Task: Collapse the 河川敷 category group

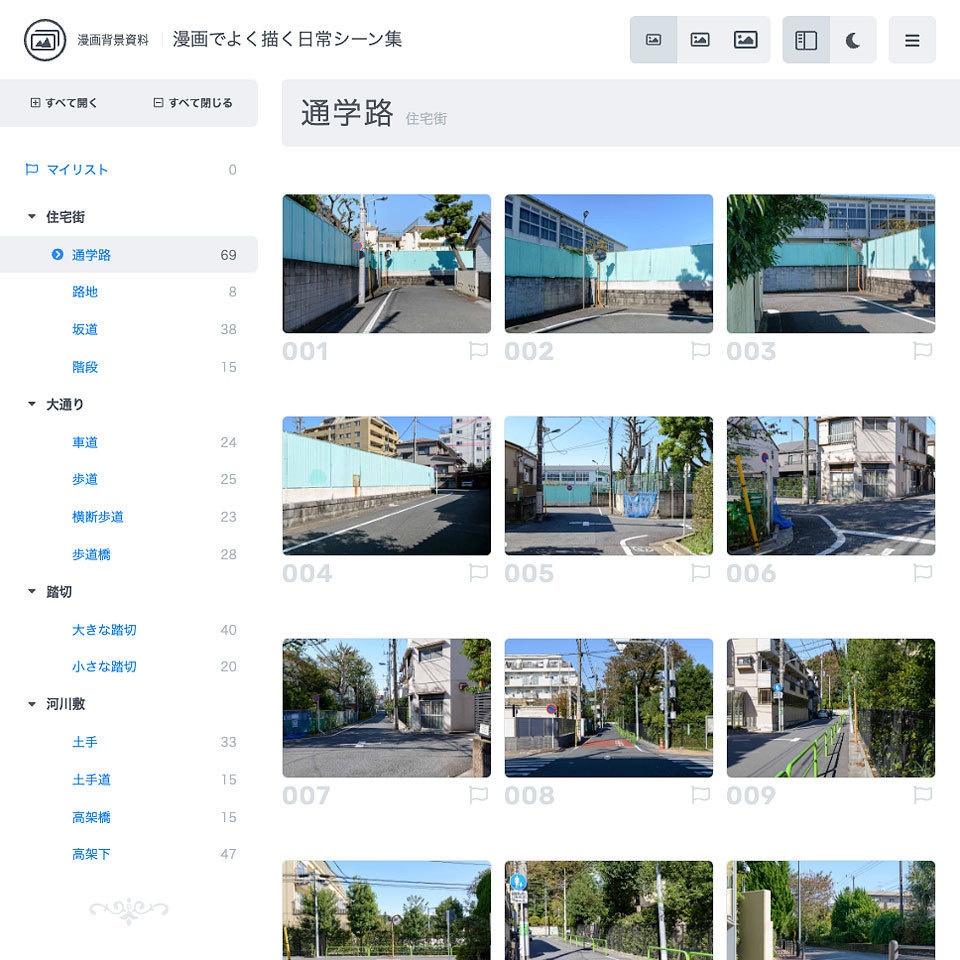Action: tap(30, 703)
